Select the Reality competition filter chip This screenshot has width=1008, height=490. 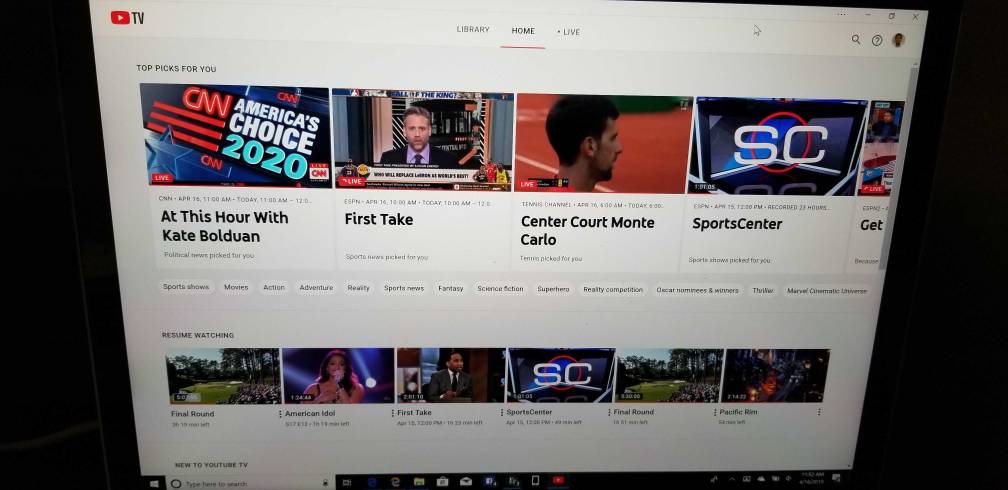613,289
